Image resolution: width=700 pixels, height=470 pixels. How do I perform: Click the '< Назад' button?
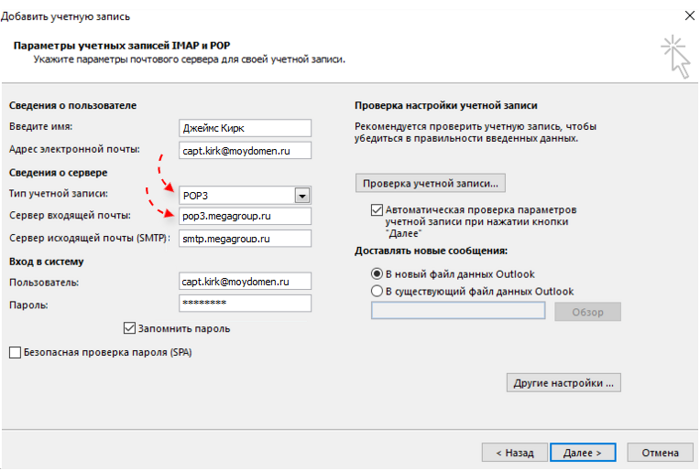click(512, 452)
